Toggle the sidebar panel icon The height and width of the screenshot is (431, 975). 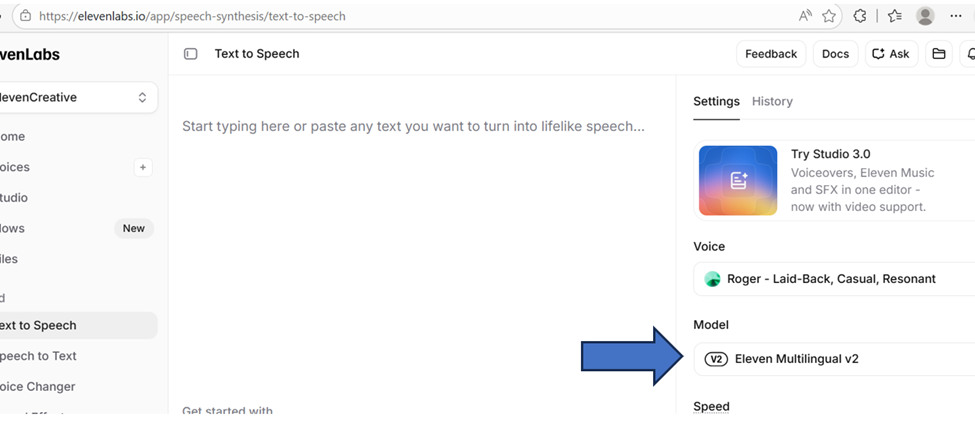tap(191, 54)
